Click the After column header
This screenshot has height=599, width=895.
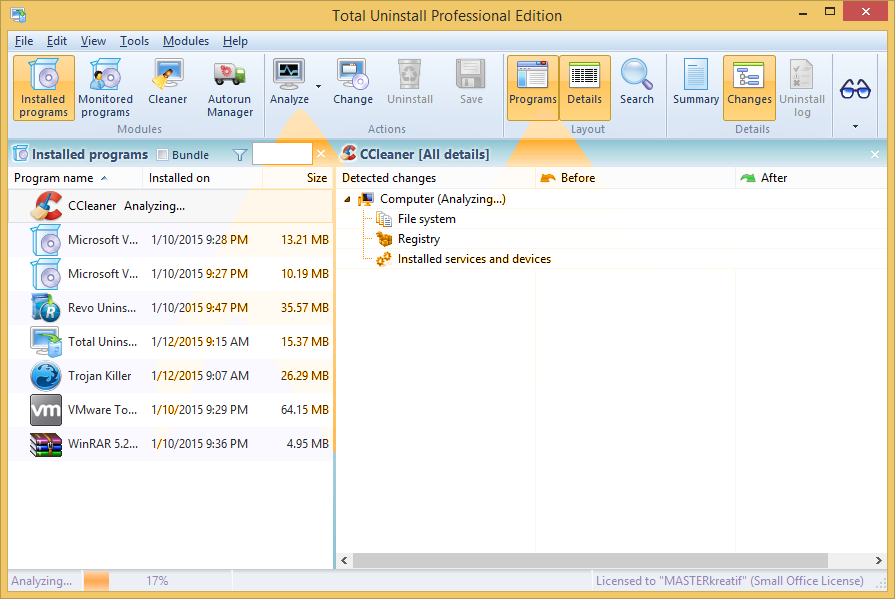(811, 178)
